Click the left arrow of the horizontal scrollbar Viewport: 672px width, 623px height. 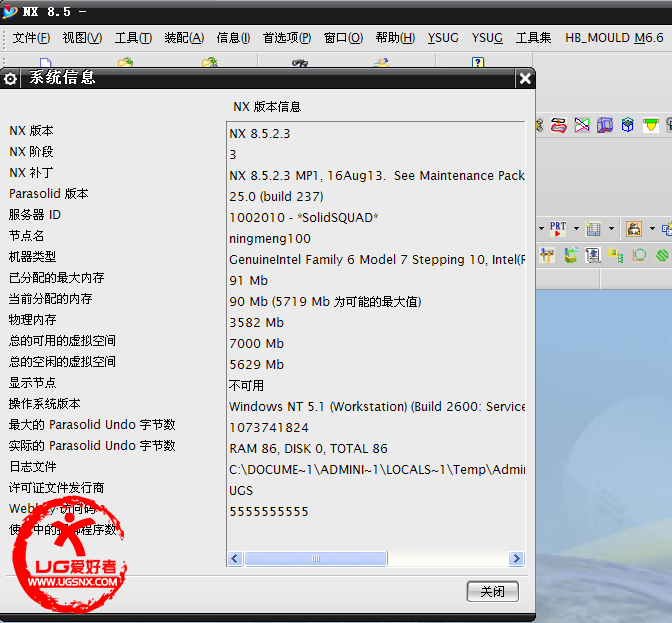pos(235,558)
